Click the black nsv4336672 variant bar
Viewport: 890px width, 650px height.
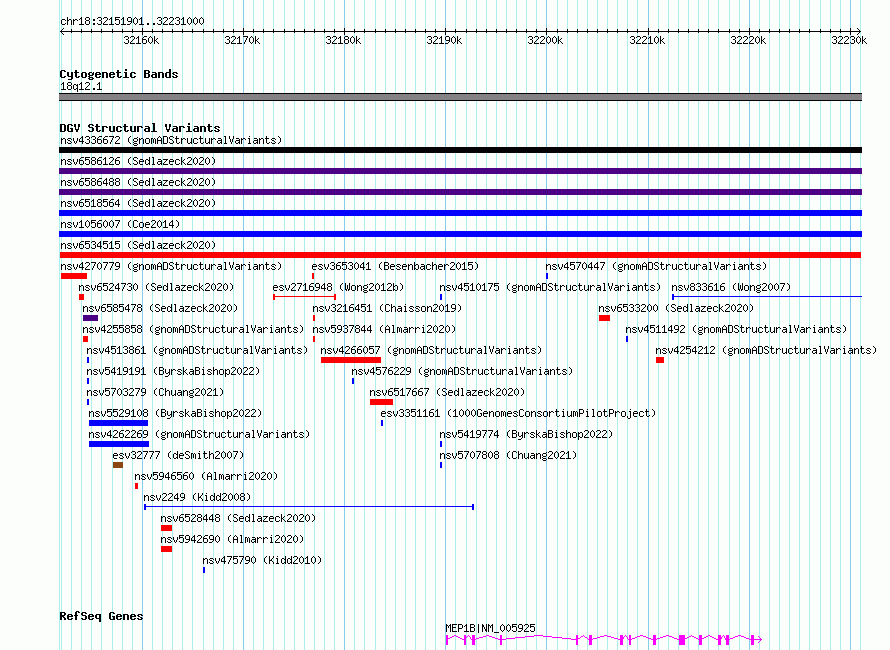point(460,150)
